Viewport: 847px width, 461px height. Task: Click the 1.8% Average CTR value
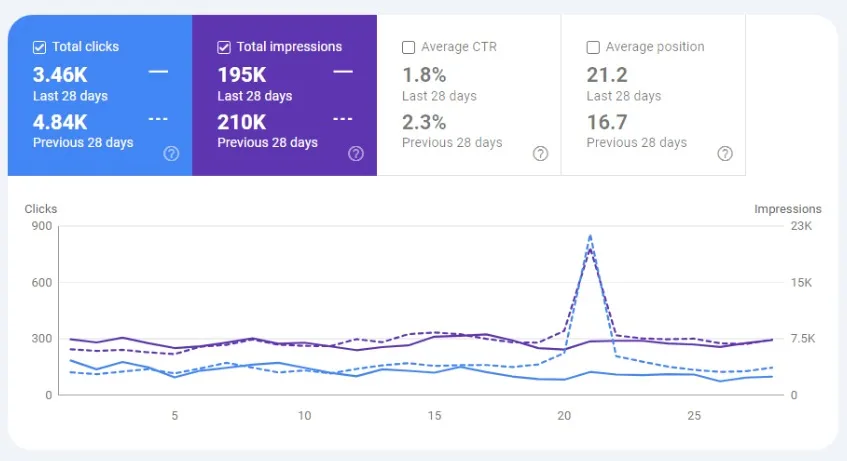pyautogui.click(x=423, y=74)
